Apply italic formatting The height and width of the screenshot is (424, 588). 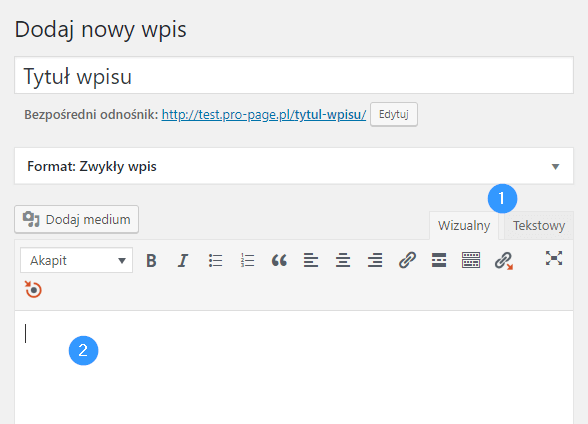(x=183, y=260)
